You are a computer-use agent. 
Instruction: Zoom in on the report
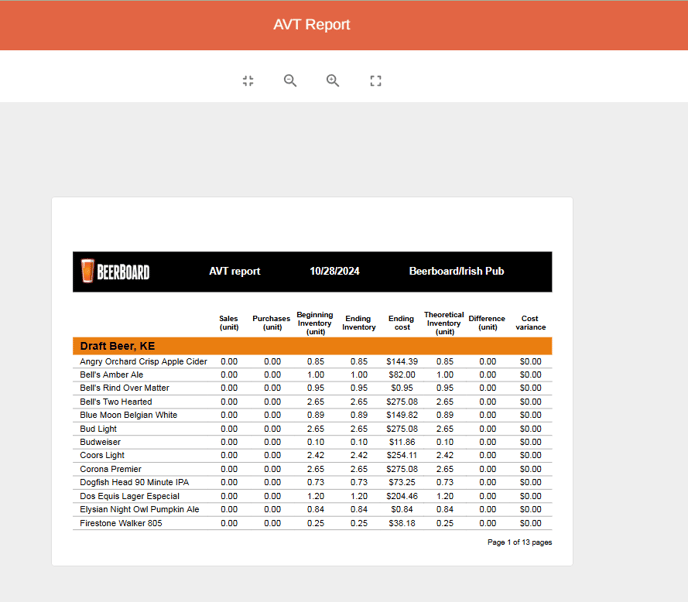coord(333,81)
